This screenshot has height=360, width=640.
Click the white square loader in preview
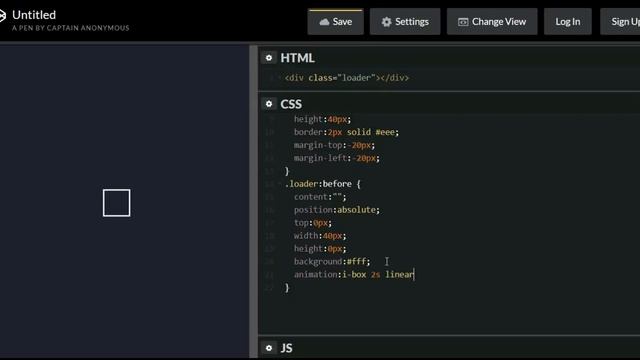tap(117, 203)
